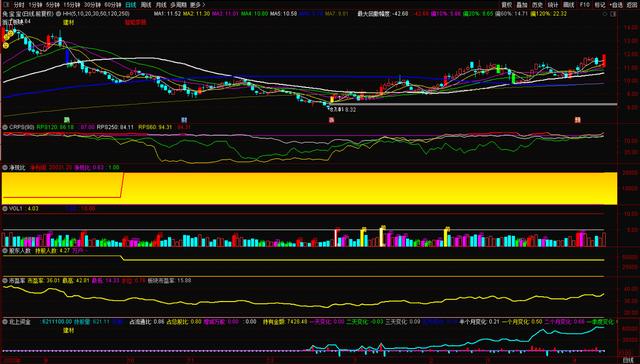This screenshot has width=640, height=364.
Task: Select the 1分钟 period tab
Action: (36, 5)
